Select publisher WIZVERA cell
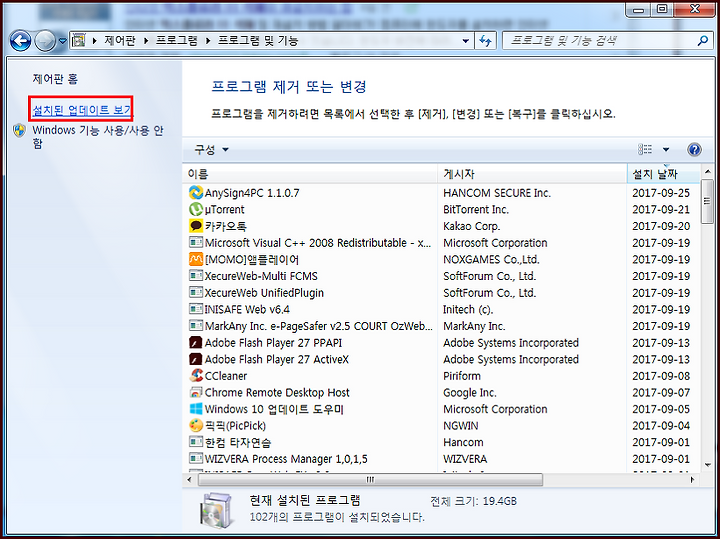This screenshot has width=720, height=539. [x=465, y=459]
